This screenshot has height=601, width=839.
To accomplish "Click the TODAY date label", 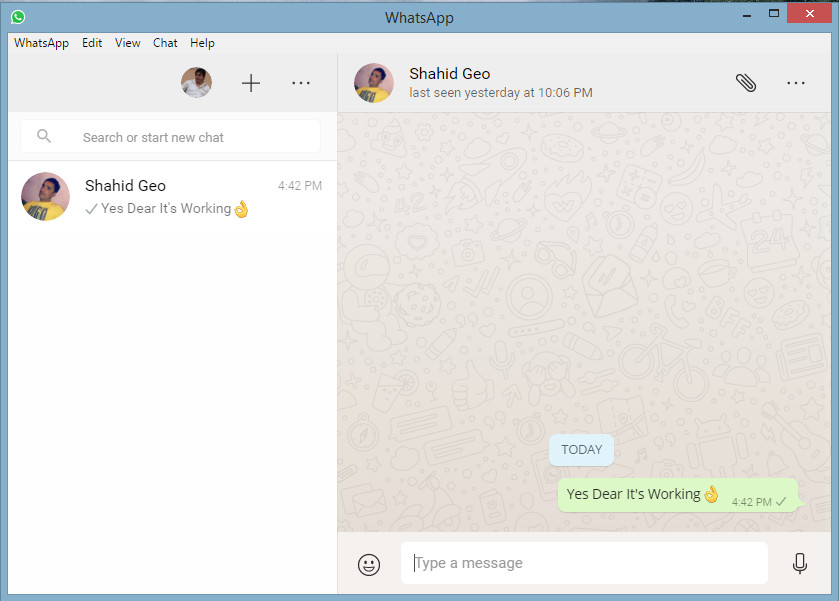I will click(582, 450).
